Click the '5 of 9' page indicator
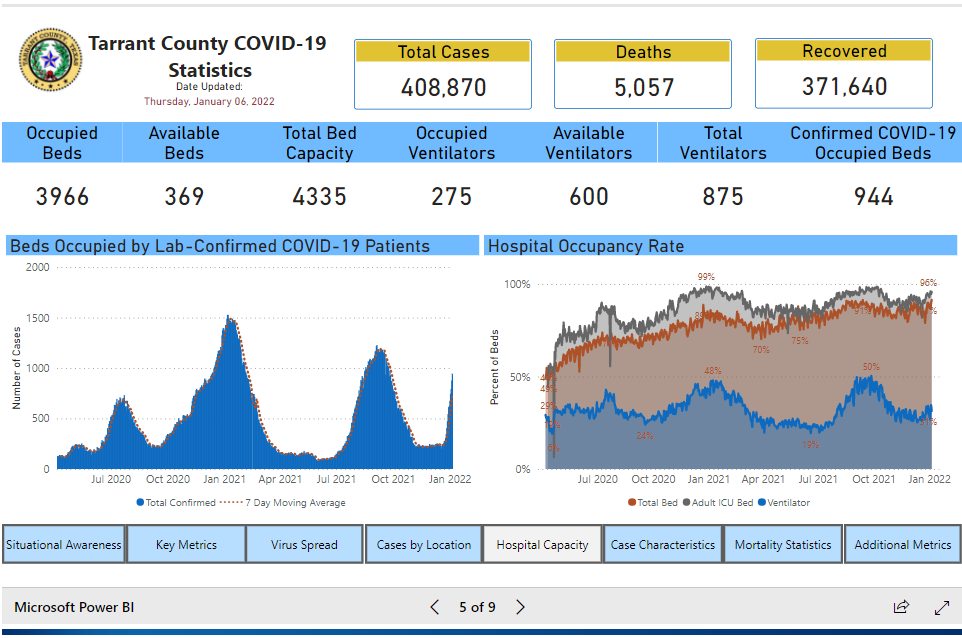The width and height of the screenshot is (962, 638). click(x=477, y=607)
